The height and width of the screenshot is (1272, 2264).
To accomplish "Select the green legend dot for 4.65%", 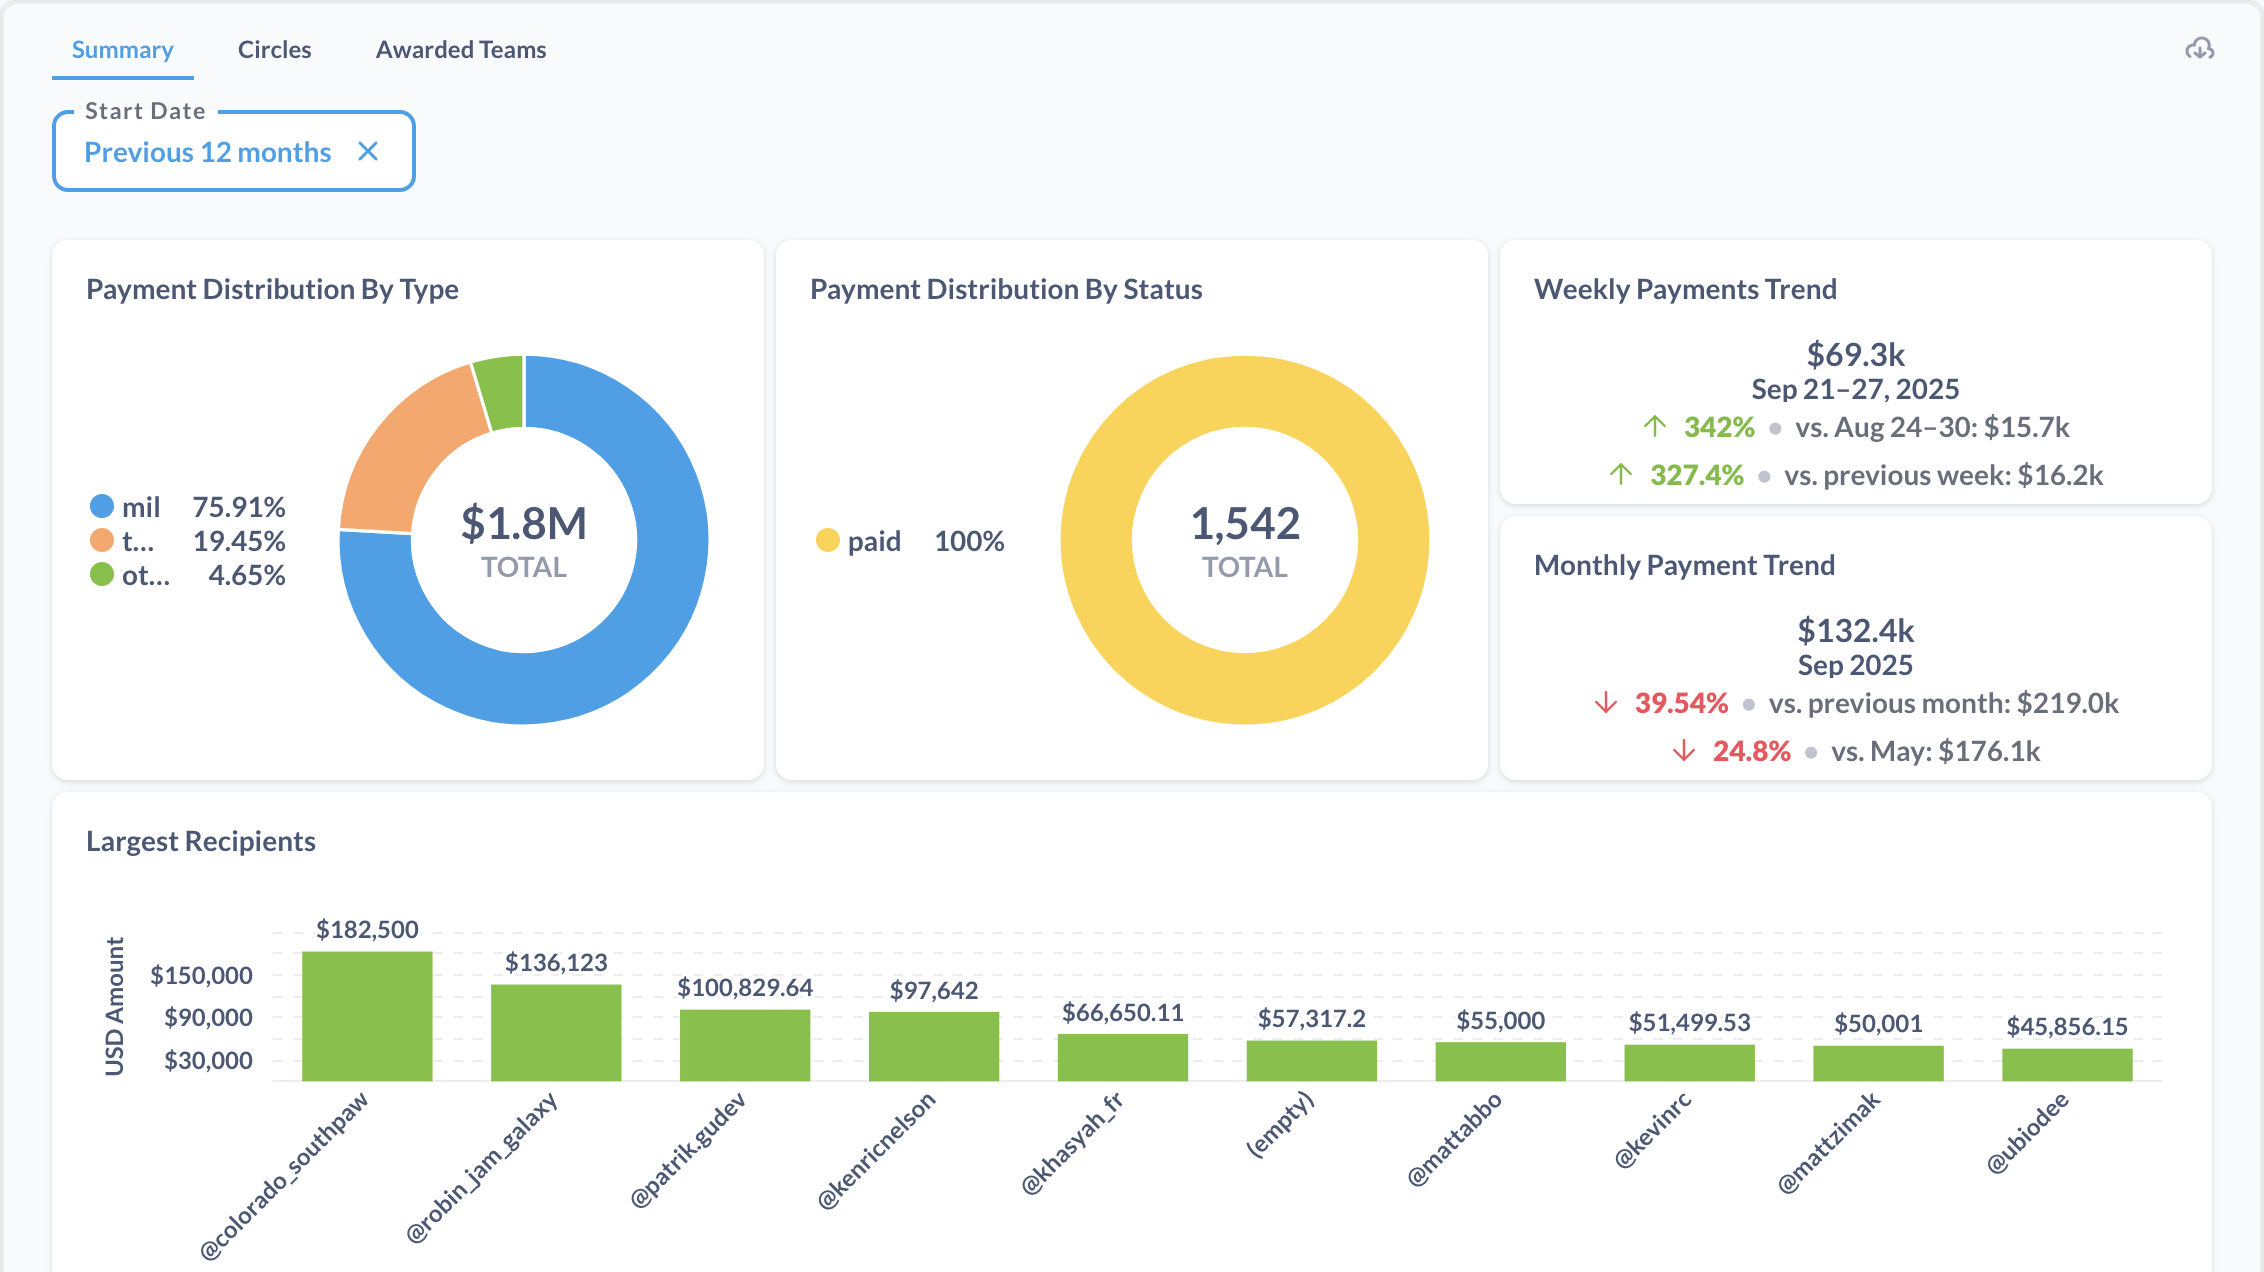I will pyautogui.click(x=102, y=575).
